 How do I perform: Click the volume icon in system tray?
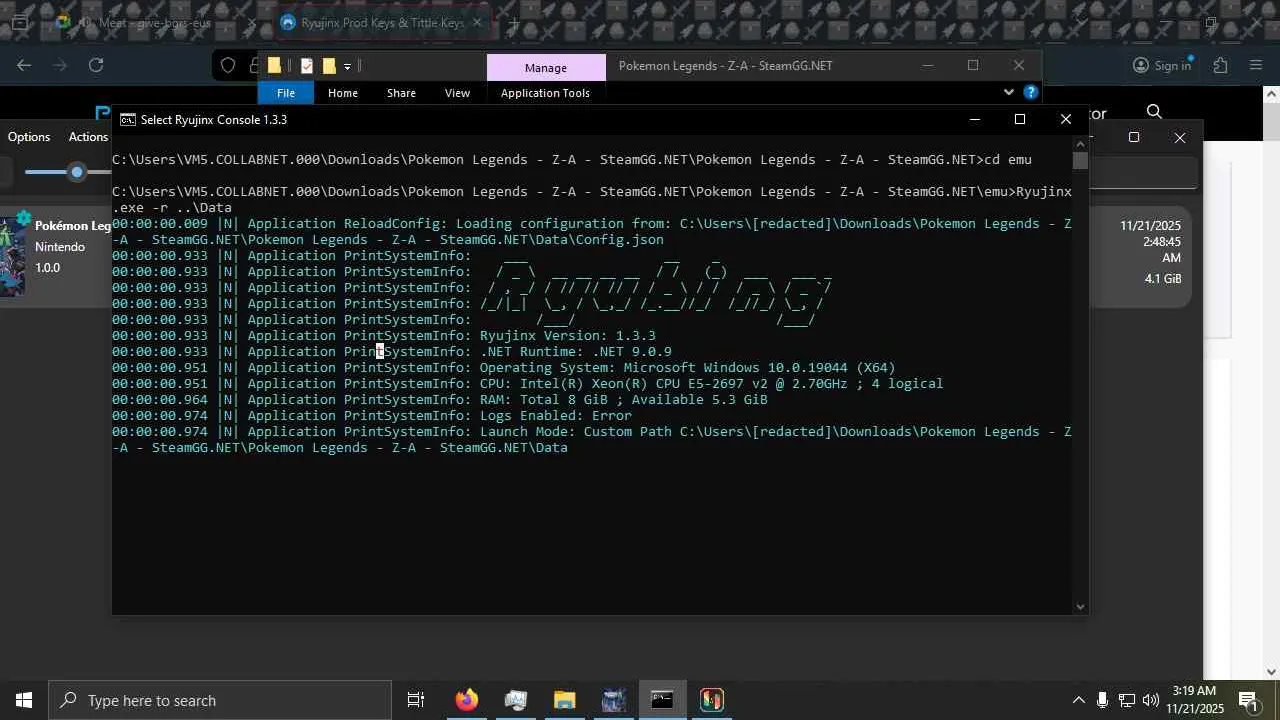pos(1151,700)
